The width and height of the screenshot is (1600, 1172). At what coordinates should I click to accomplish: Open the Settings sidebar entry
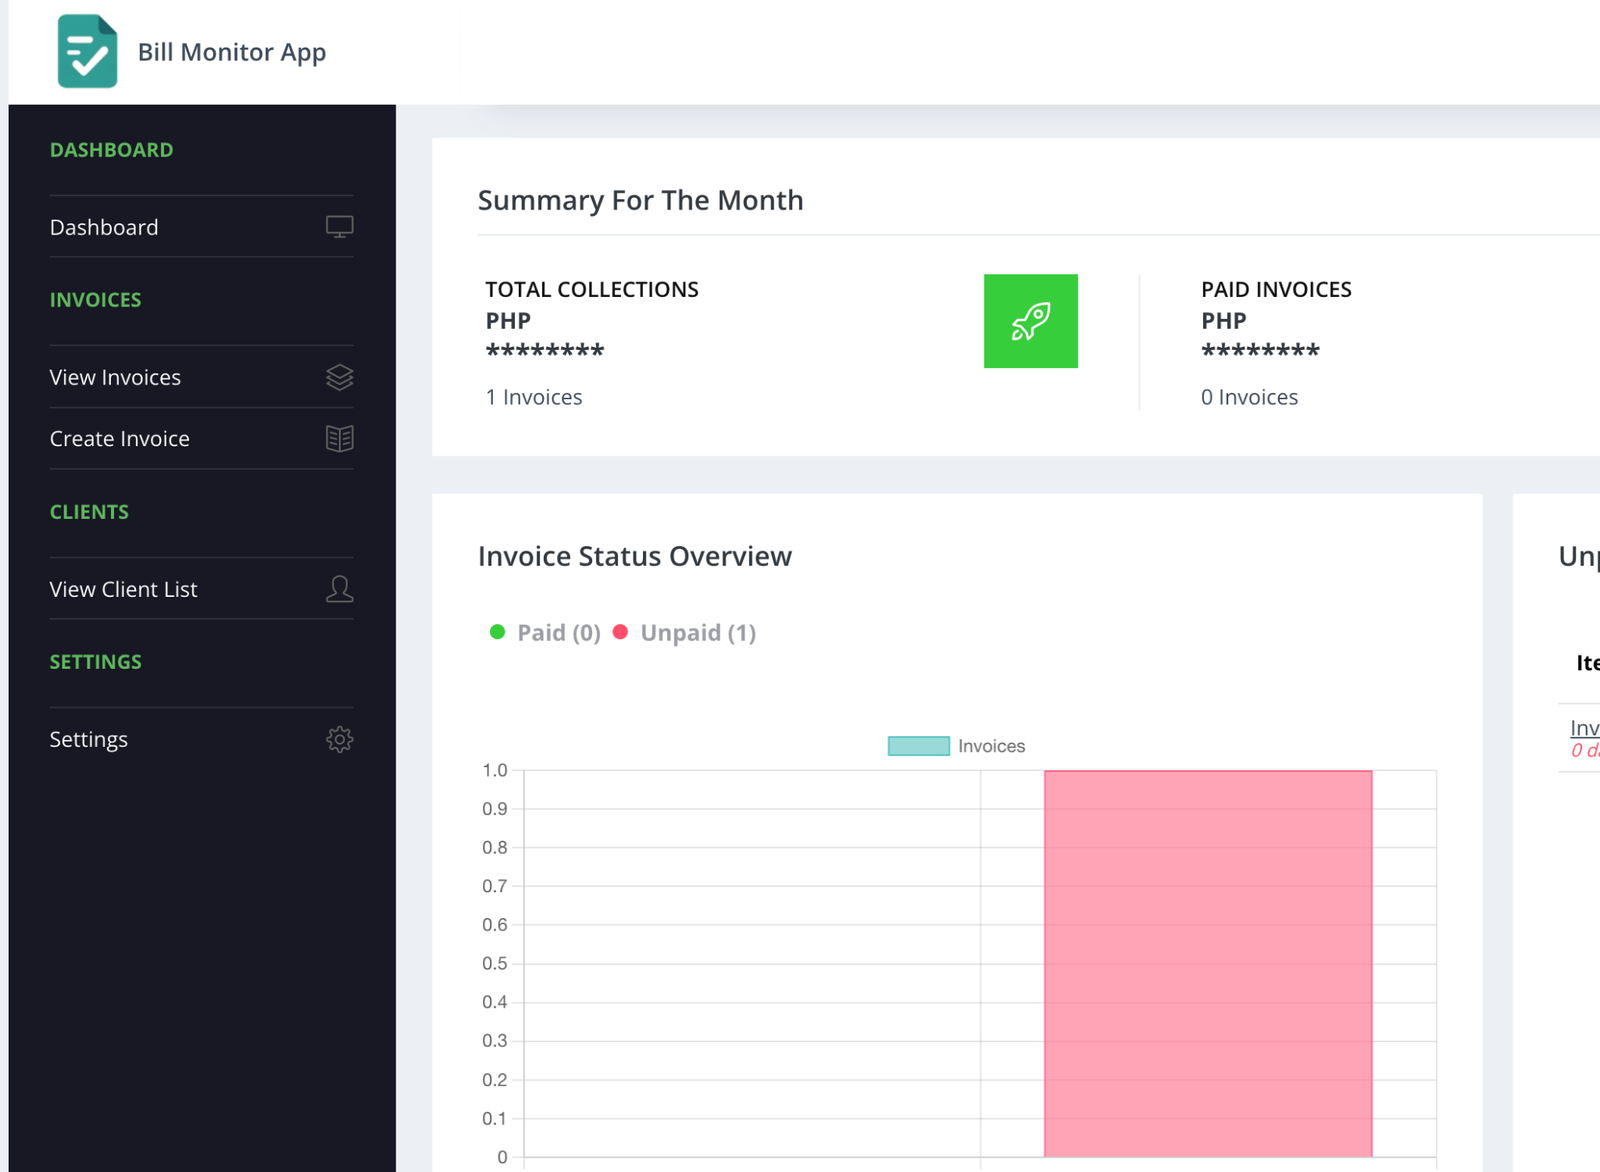tap(89, 739)
